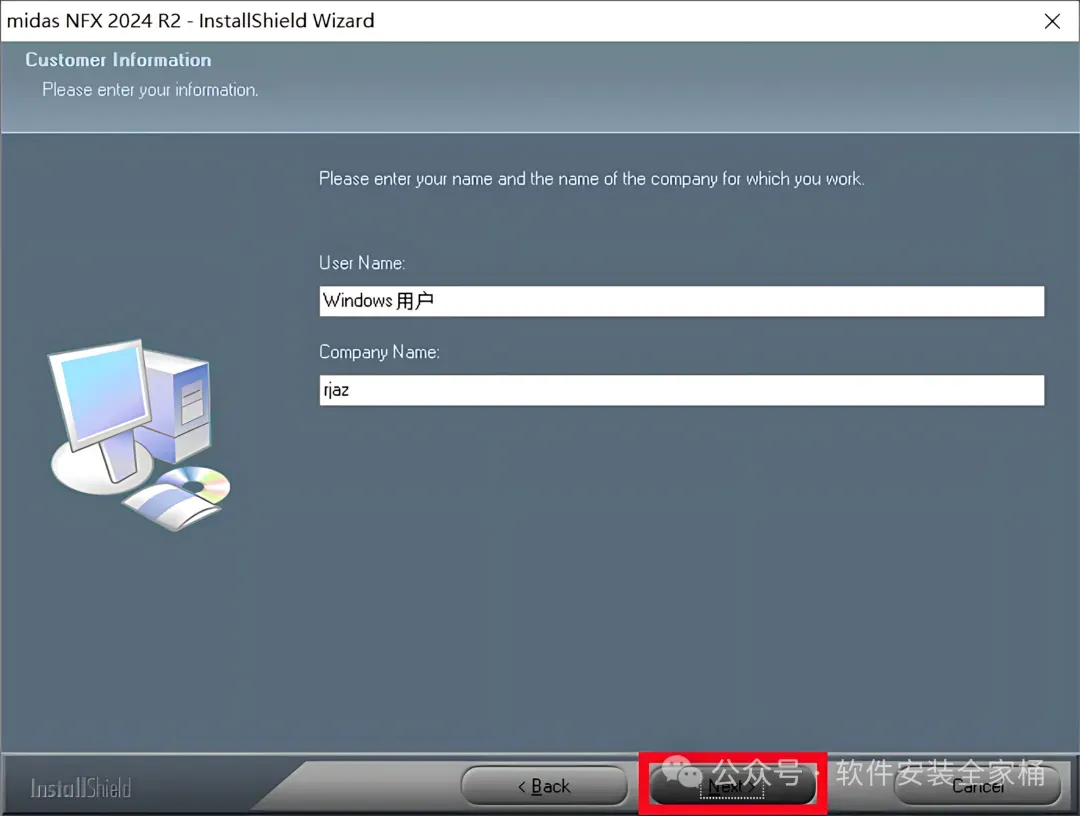This screenshot has width=1080, height=816.
Task: Close the InstallShield Wizard window
Action: [x=1052, y=21]
